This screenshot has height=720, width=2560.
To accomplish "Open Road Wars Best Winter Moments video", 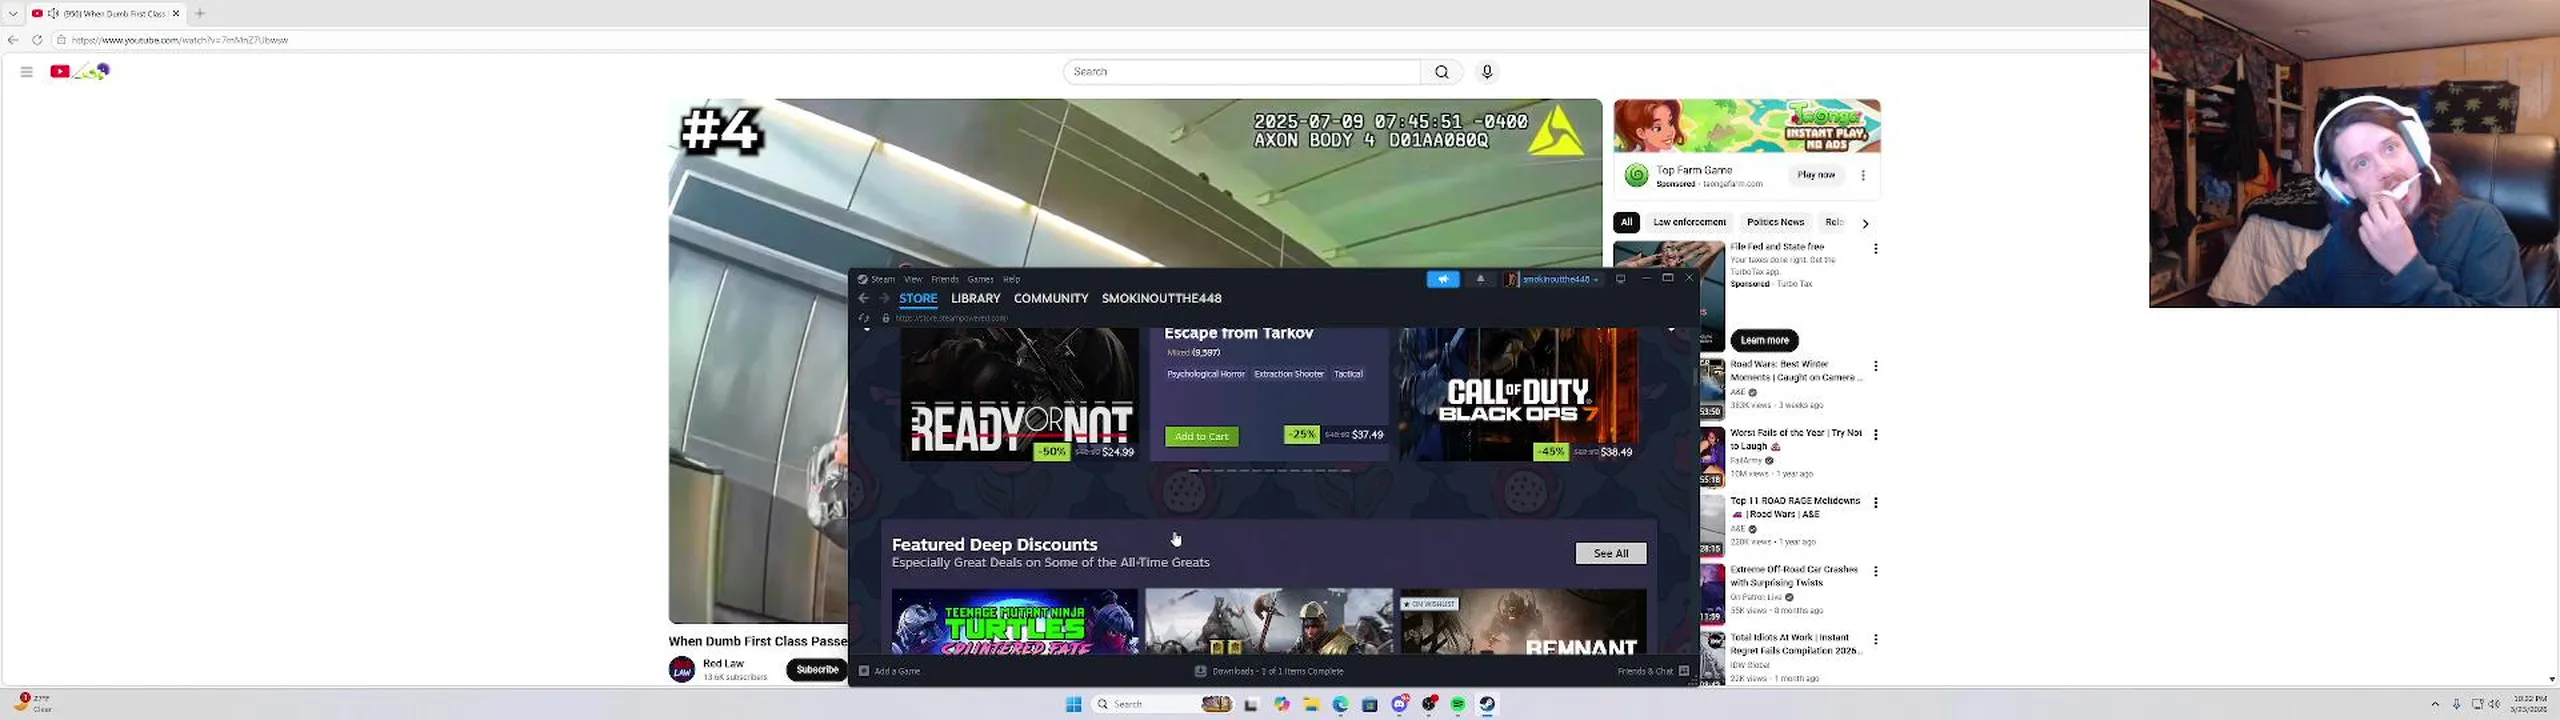I will (x=1795, y=371).
